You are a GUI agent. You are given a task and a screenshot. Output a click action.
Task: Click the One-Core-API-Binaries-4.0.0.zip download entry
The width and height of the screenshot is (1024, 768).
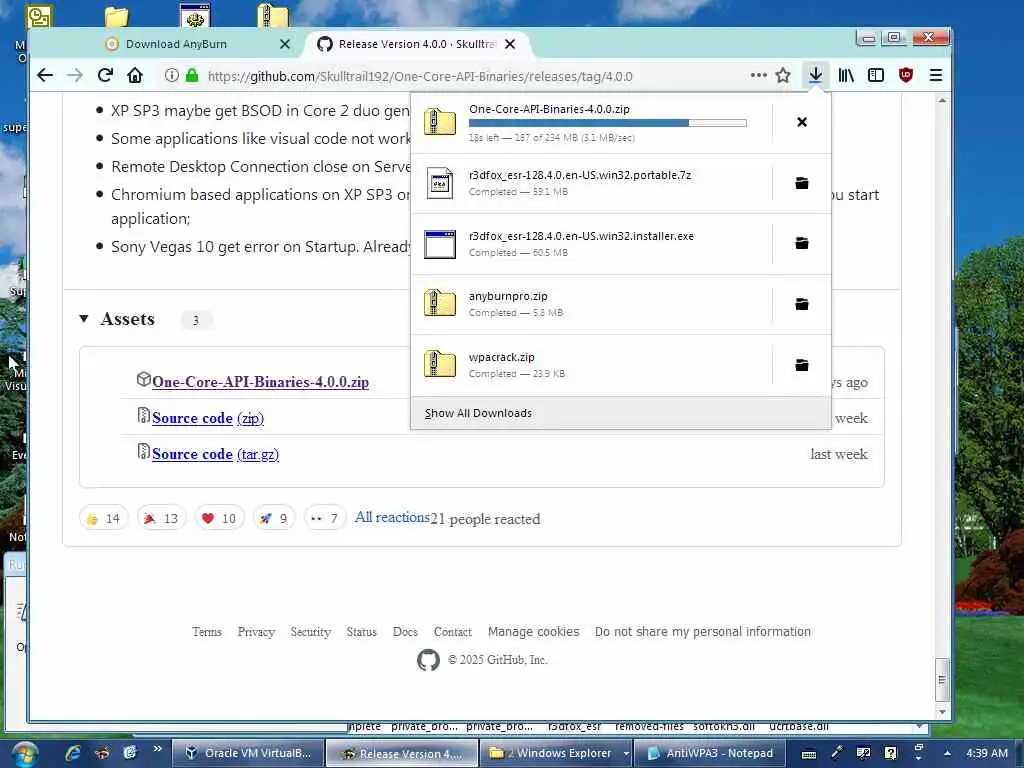[x=591, y=123]
